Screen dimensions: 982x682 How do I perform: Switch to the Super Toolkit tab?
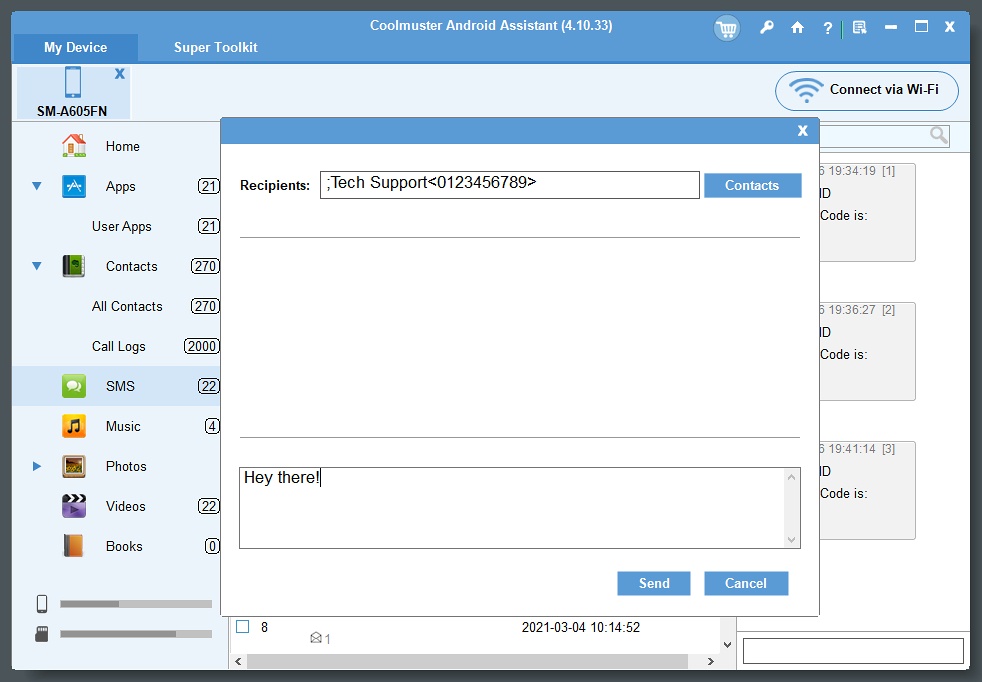pos(215,48)
